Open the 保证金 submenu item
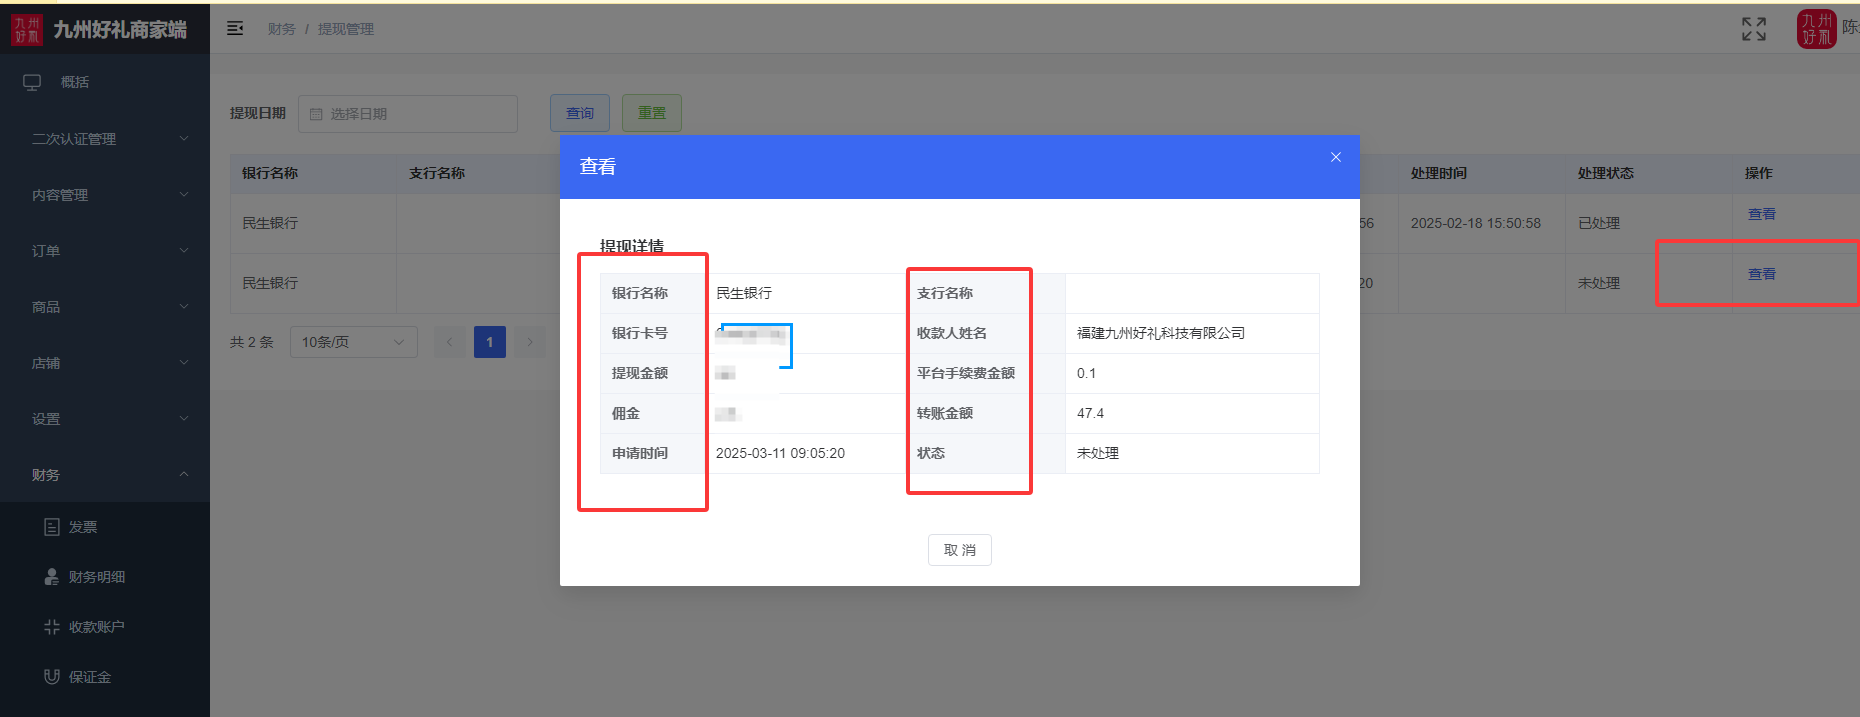The image size is (1860, 717). click(105, 677)
